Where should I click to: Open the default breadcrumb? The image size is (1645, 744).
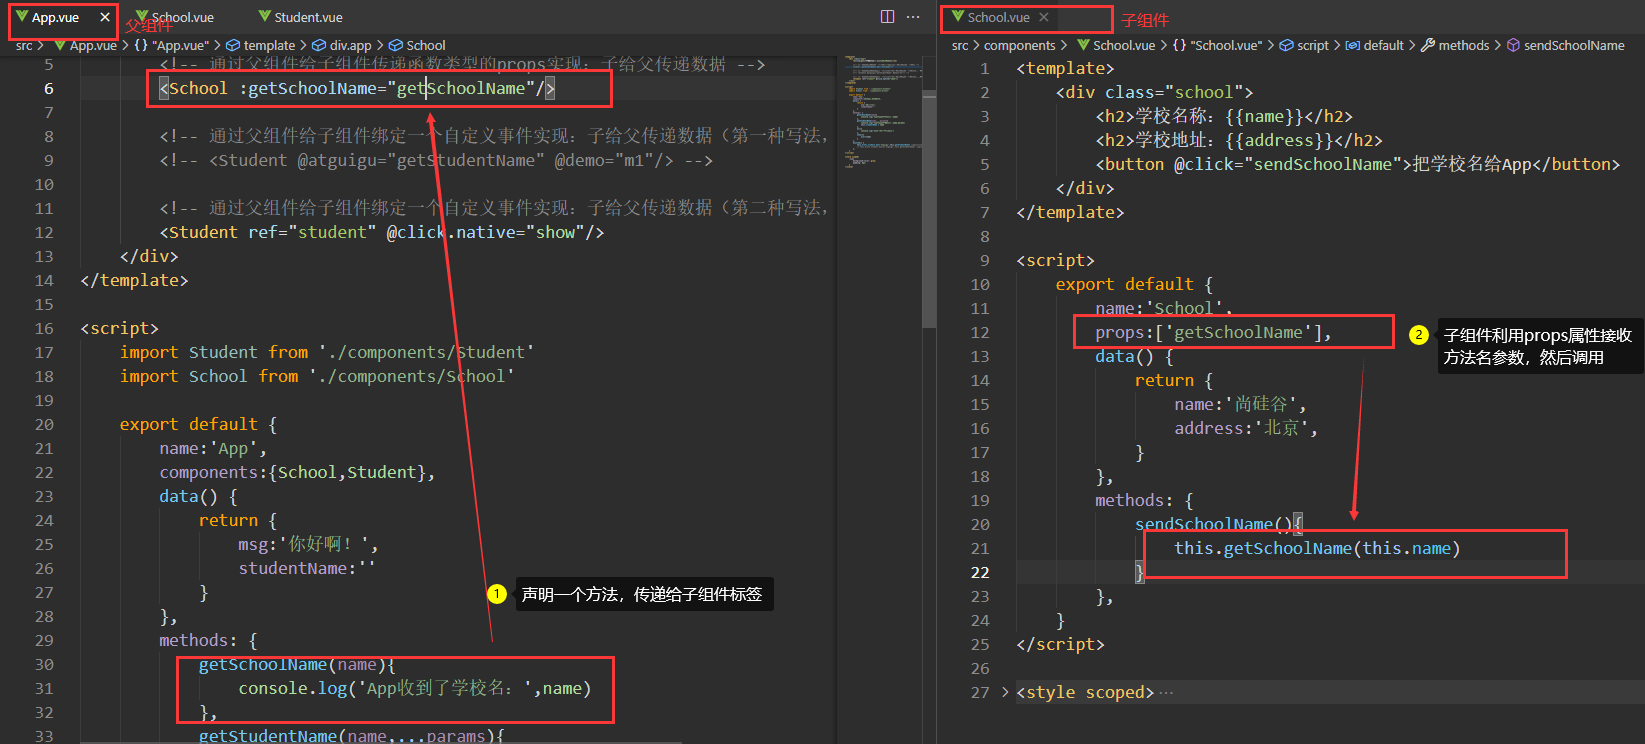pyautogui.click(x=1375, y=45)
